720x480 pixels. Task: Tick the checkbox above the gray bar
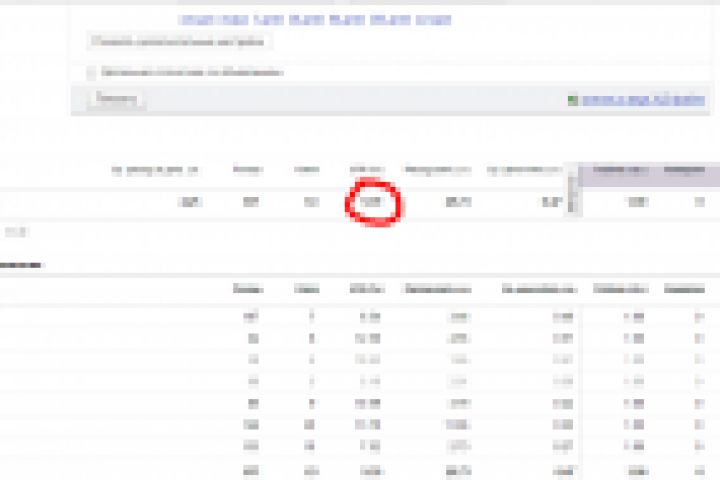click(x=91, y=73)
